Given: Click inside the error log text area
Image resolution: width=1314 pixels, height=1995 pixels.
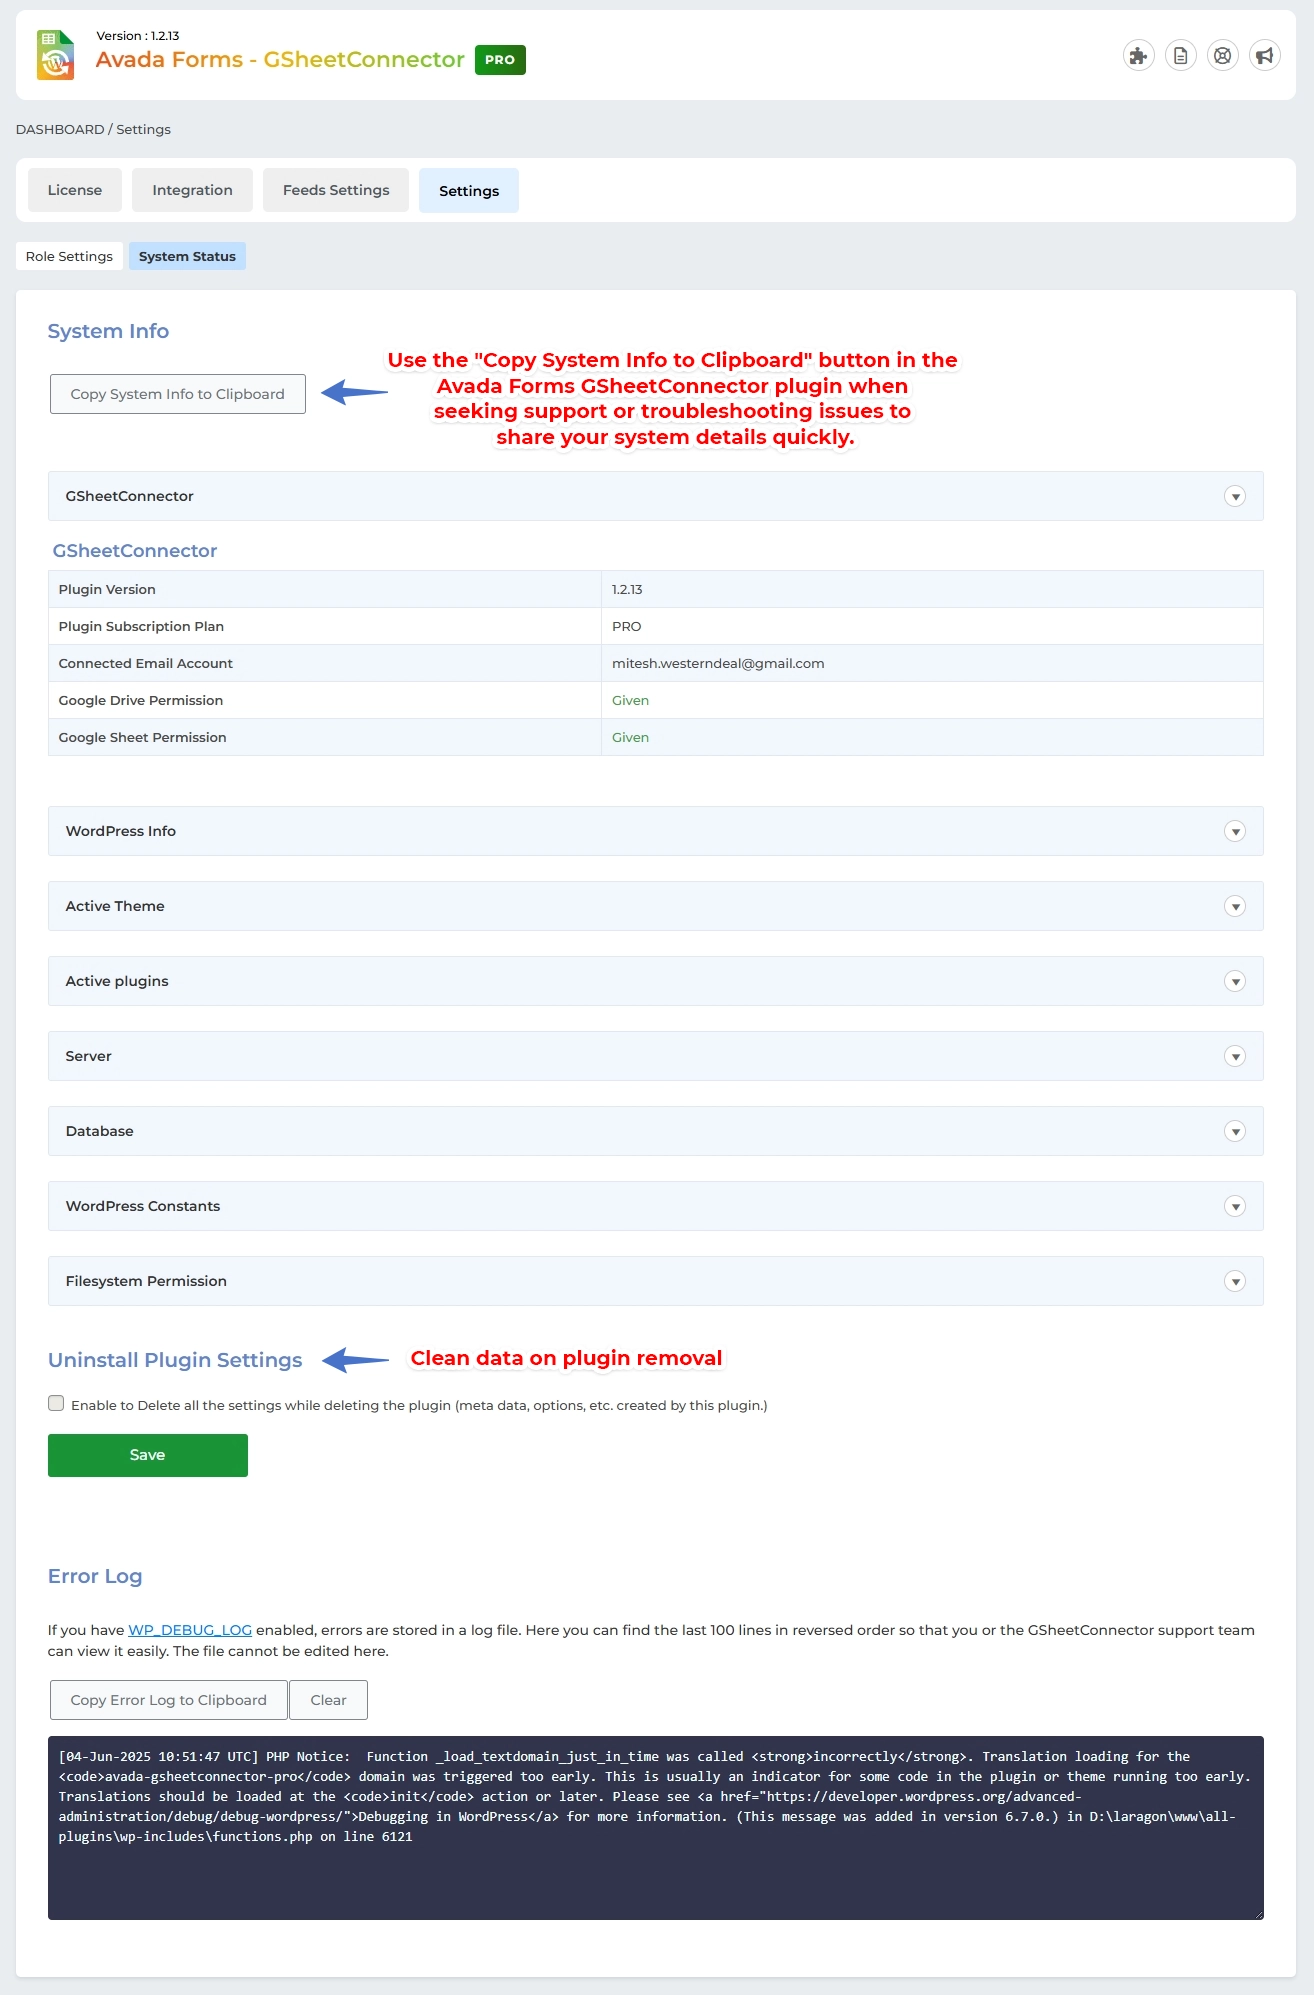Looking at the screenshot, I should coord(655,1870).
